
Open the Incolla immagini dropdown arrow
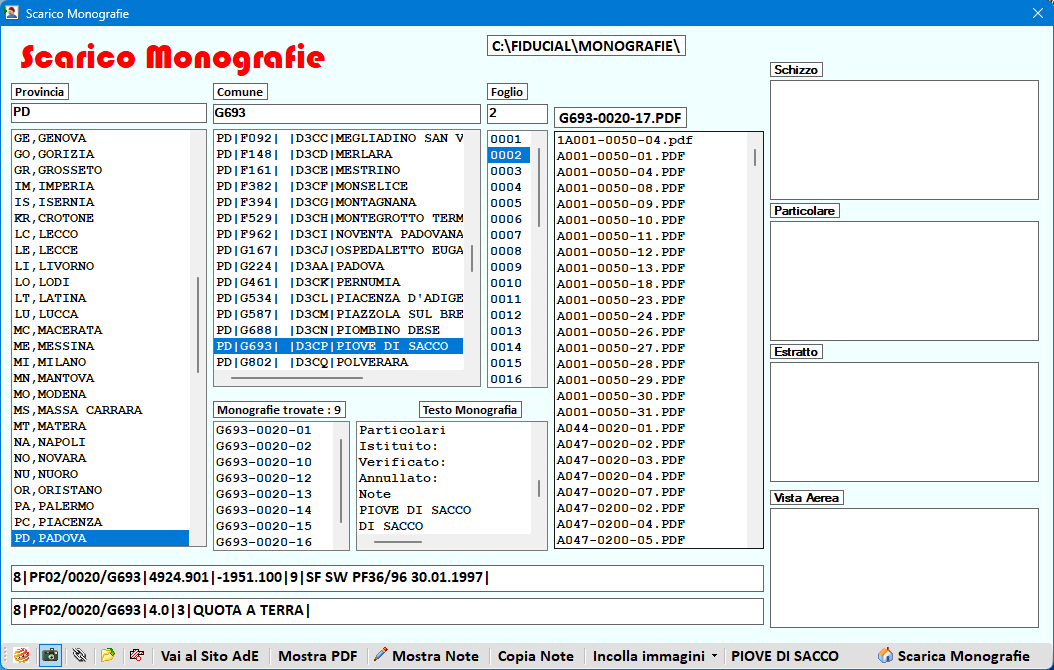[714, 656]
